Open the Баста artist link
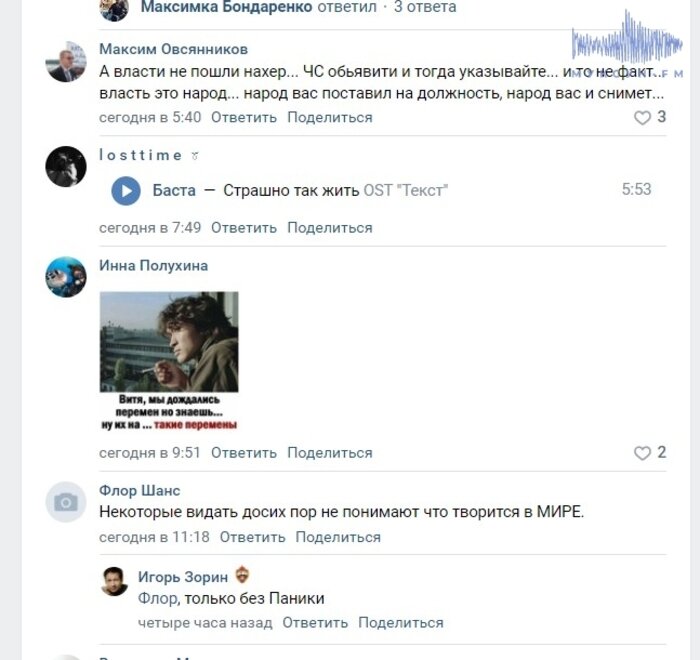The height and width of the screenshot is (660, 700). (174, 191)
